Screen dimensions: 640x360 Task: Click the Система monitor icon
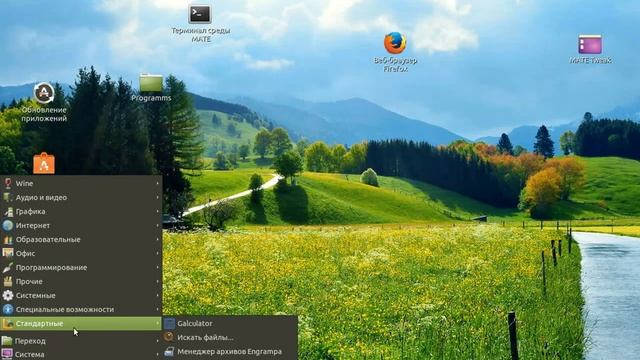click(x=7, y=354)
